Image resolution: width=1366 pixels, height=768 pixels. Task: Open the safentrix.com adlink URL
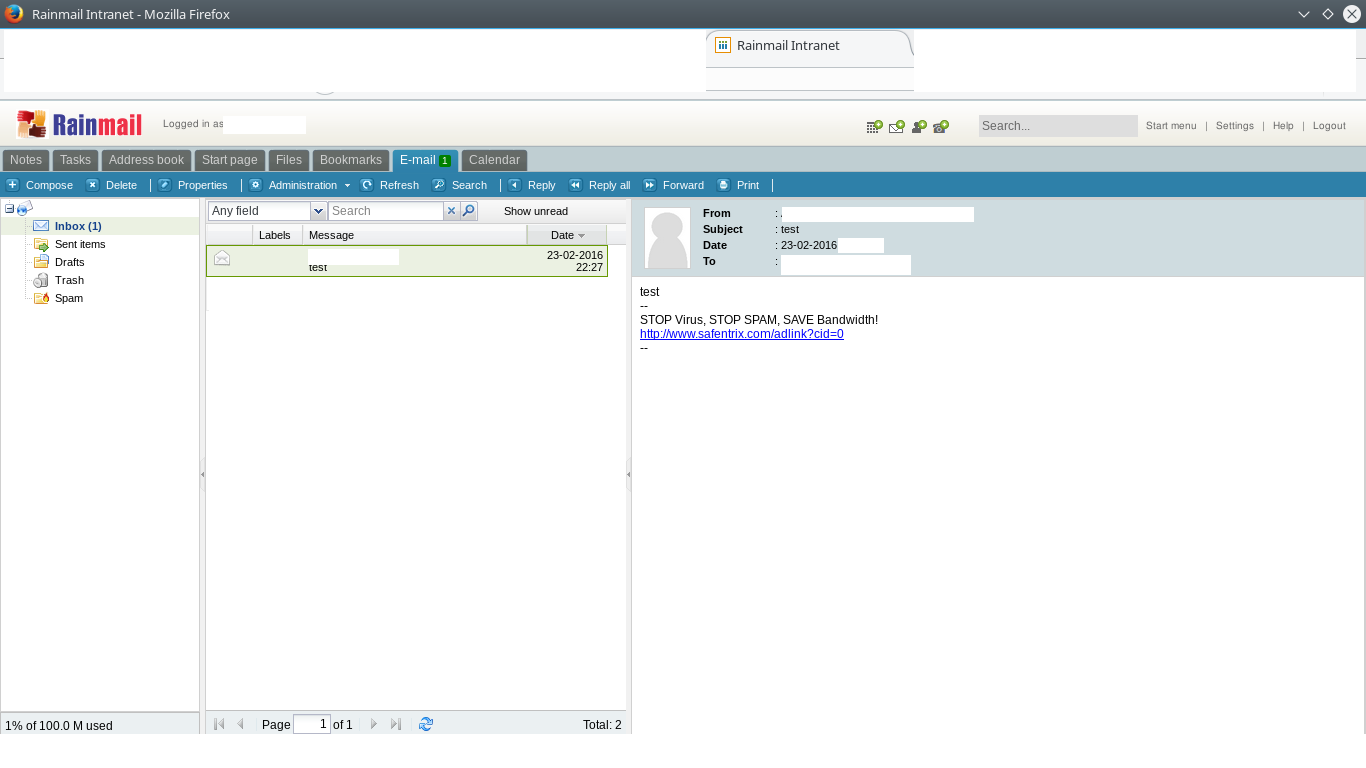742,334
